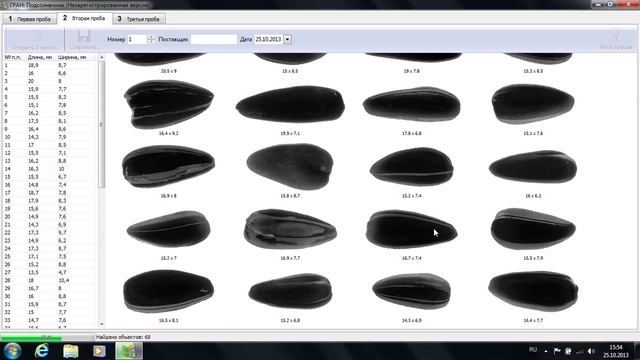The image size is (640, 360).
Task: Click the network signal tray icon
Action: pyautogui.click(x=580, y=351)
